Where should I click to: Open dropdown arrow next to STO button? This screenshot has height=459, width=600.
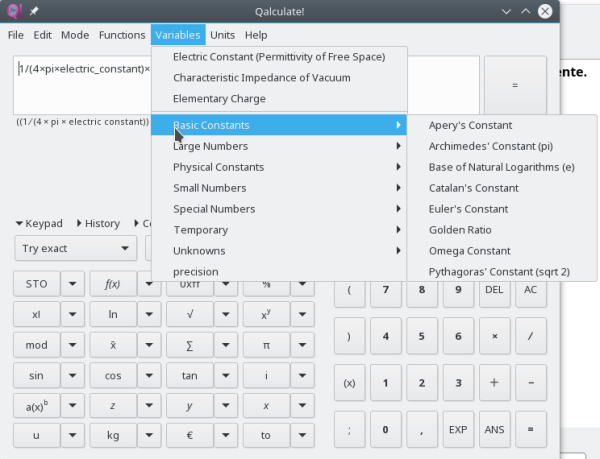coord(72,283)
